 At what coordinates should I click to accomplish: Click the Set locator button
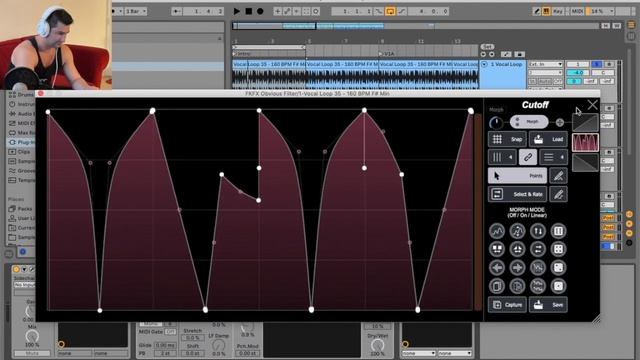coord(487,47)
